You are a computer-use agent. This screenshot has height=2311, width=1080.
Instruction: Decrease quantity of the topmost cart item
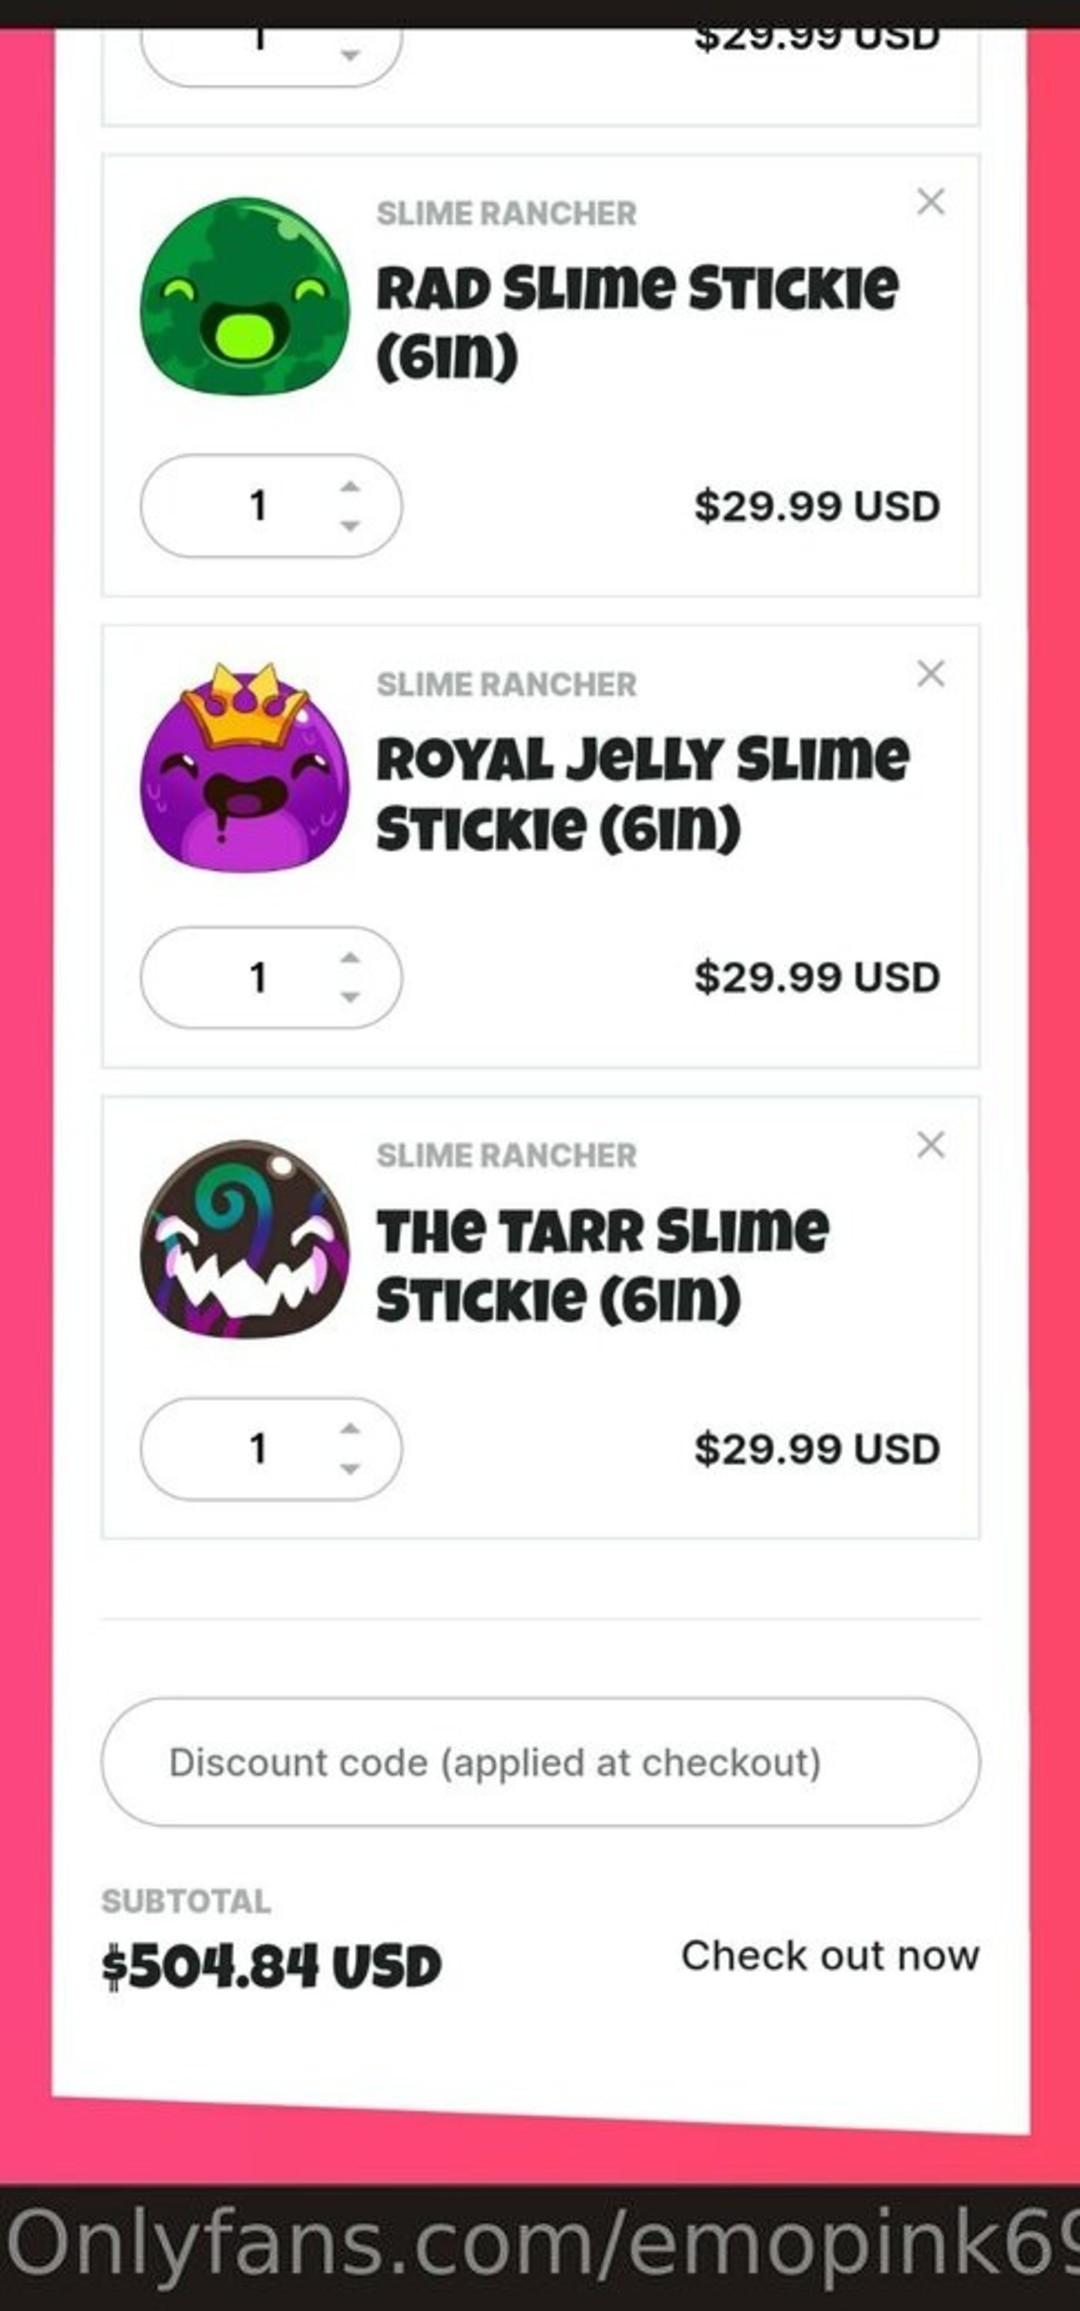point(350,55)
